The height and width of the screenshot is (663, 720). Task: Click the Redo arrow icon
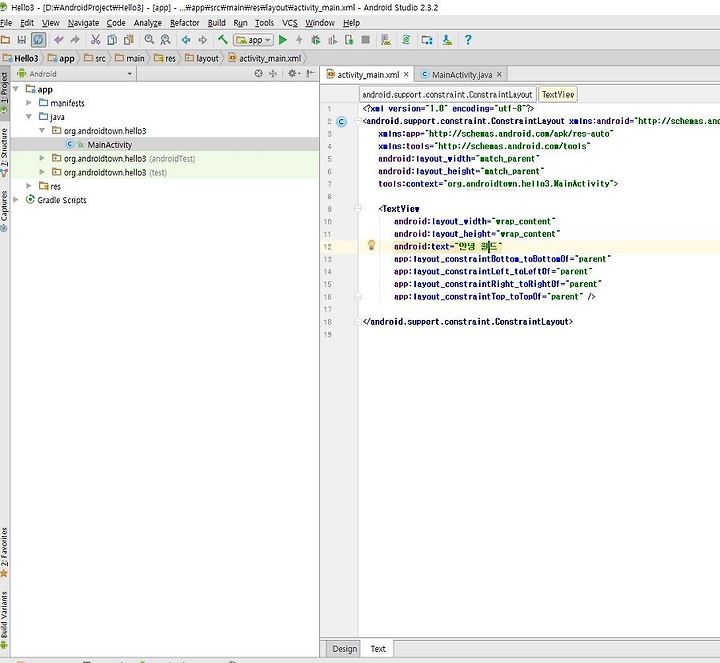[x=75, y=40]
